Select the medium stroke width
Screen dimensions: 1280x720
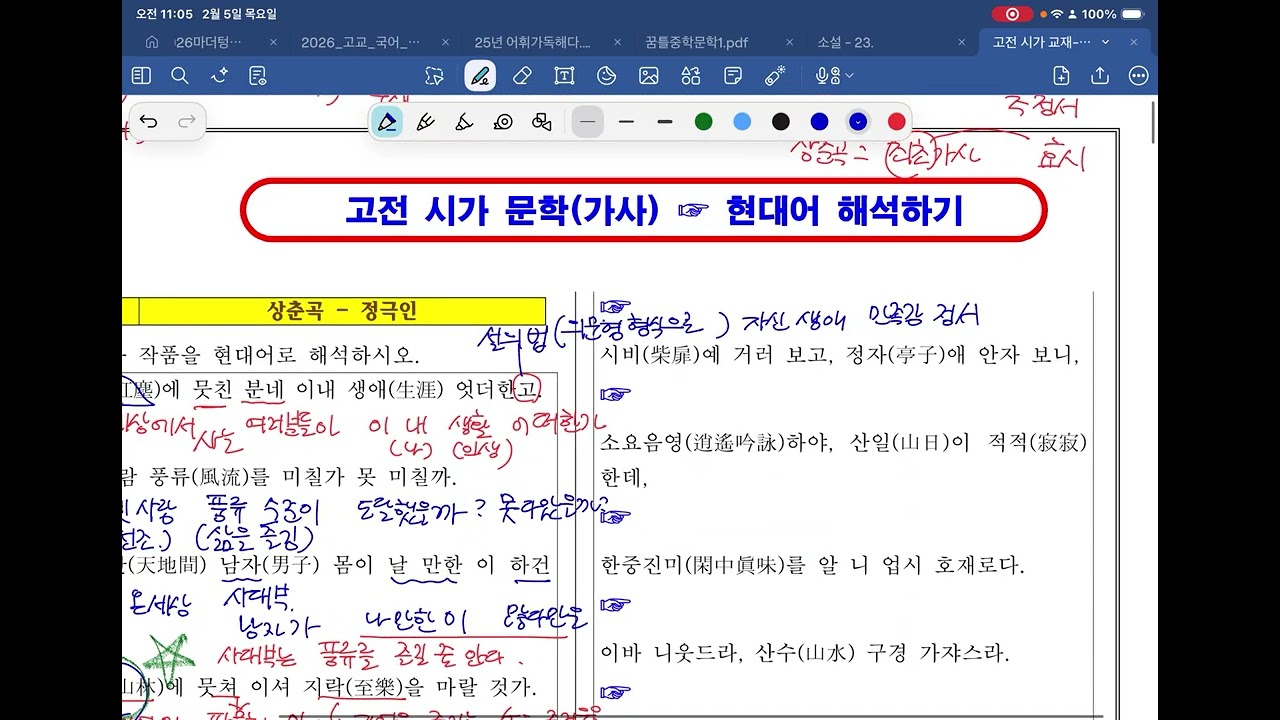pyautogui.click(x=626, y=122)
